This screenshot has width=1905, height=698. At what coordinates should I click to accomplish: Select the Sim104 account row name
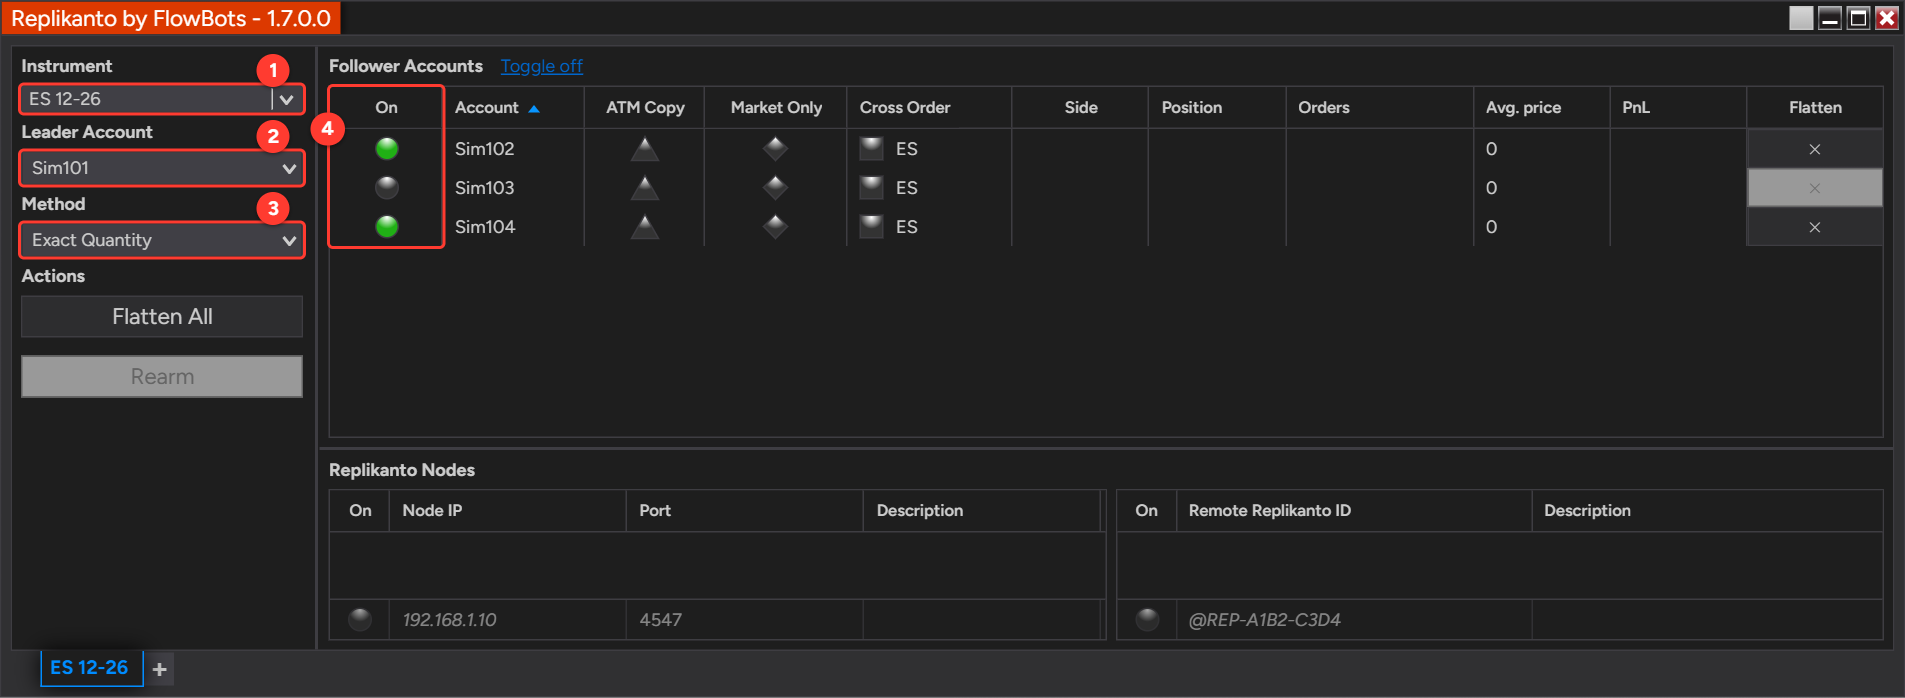485,227
